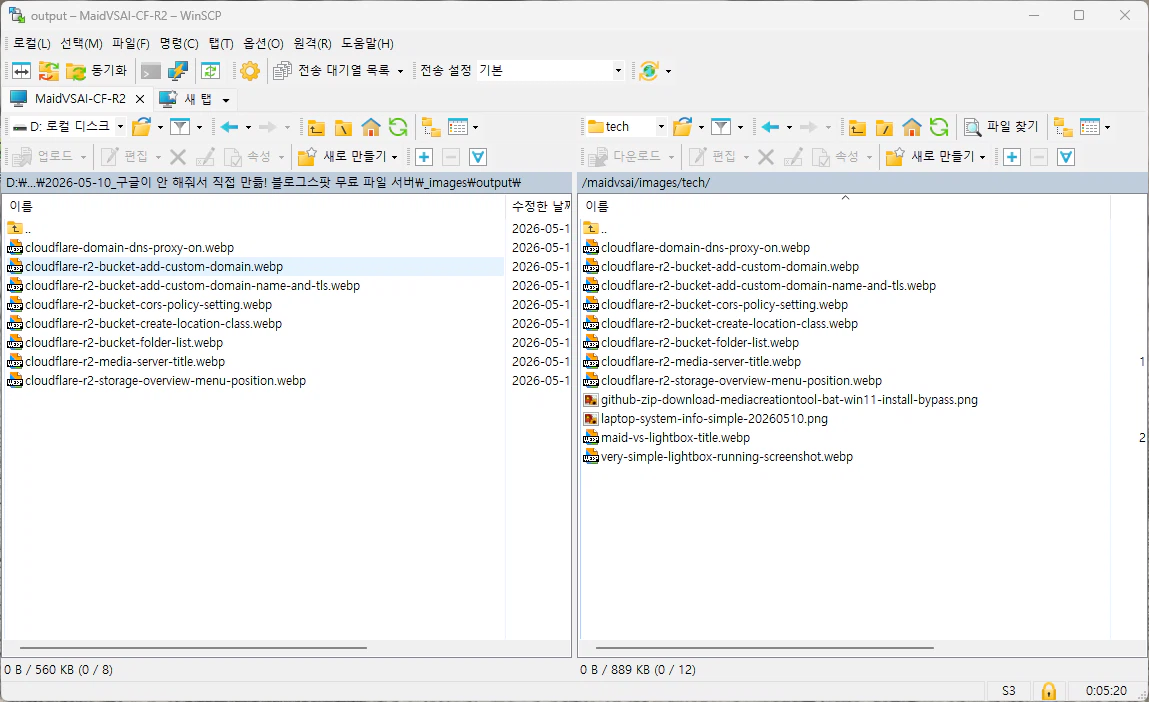1149x702 pixels.
Task: Go back in local panel history
Action: 229,127
